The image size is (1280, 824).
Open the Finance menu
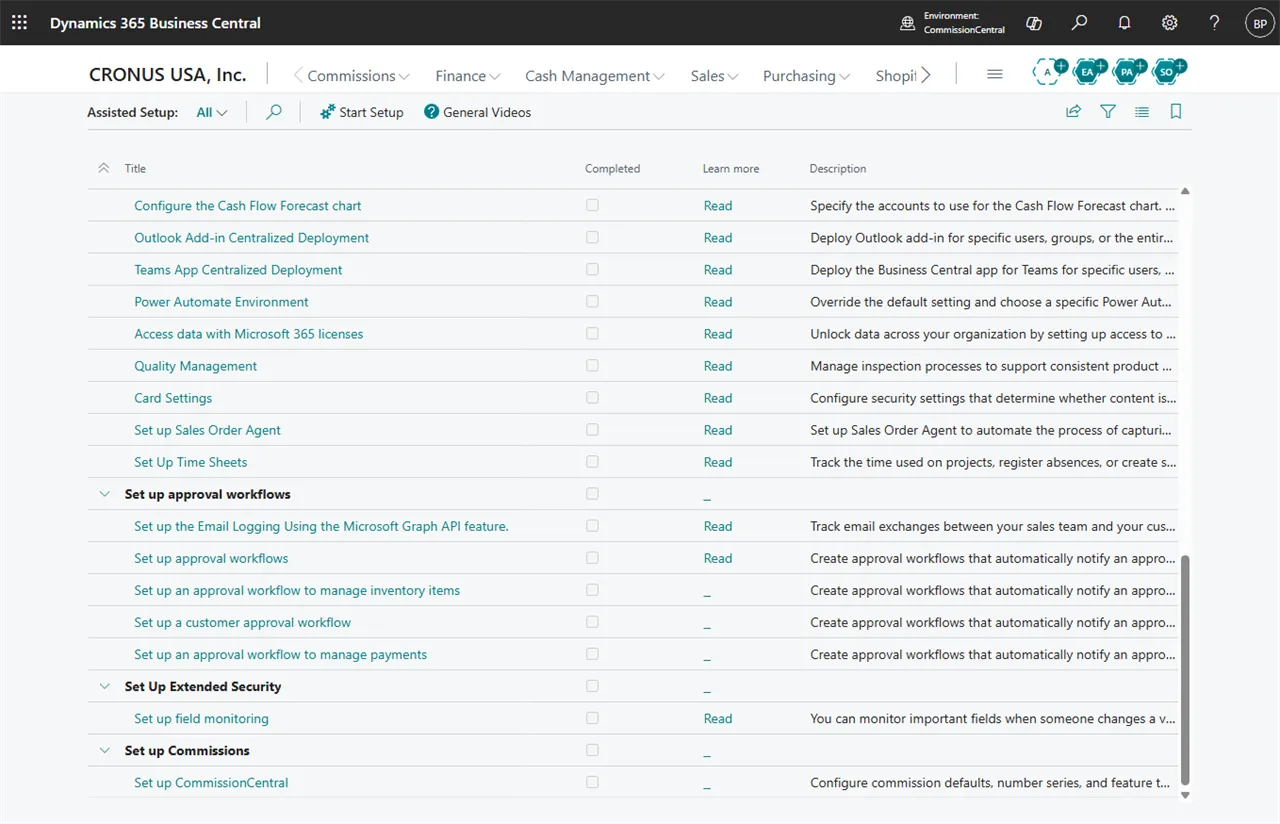467,75
